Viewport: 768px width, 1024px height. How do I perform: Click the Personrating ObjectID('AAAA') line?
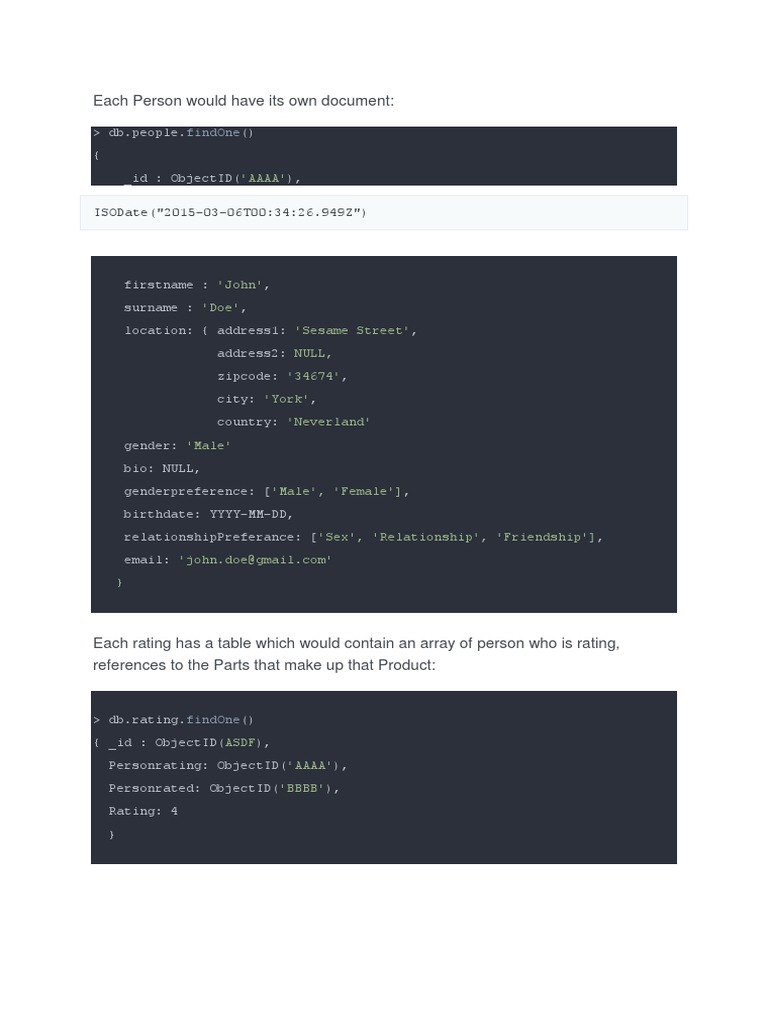227,765
